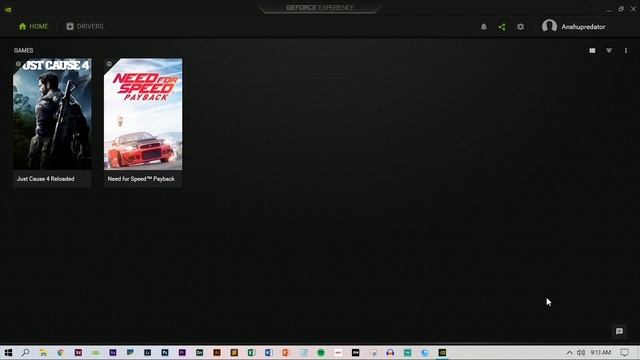Open Microsoft Excel from taskbar
The height and width of the screenshot is (360, 640).
251,353
